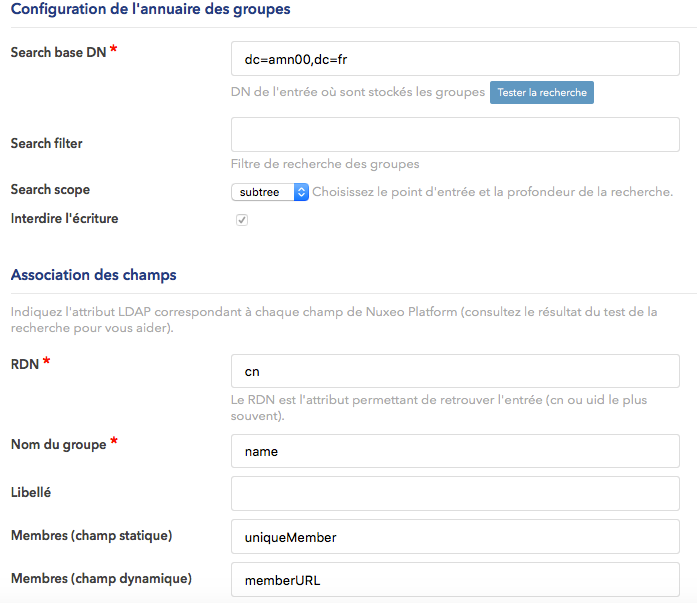Focus the field containing uniqueMember
Image resolution: width=697 pixels, height=603 pixels.
(455, 537)
